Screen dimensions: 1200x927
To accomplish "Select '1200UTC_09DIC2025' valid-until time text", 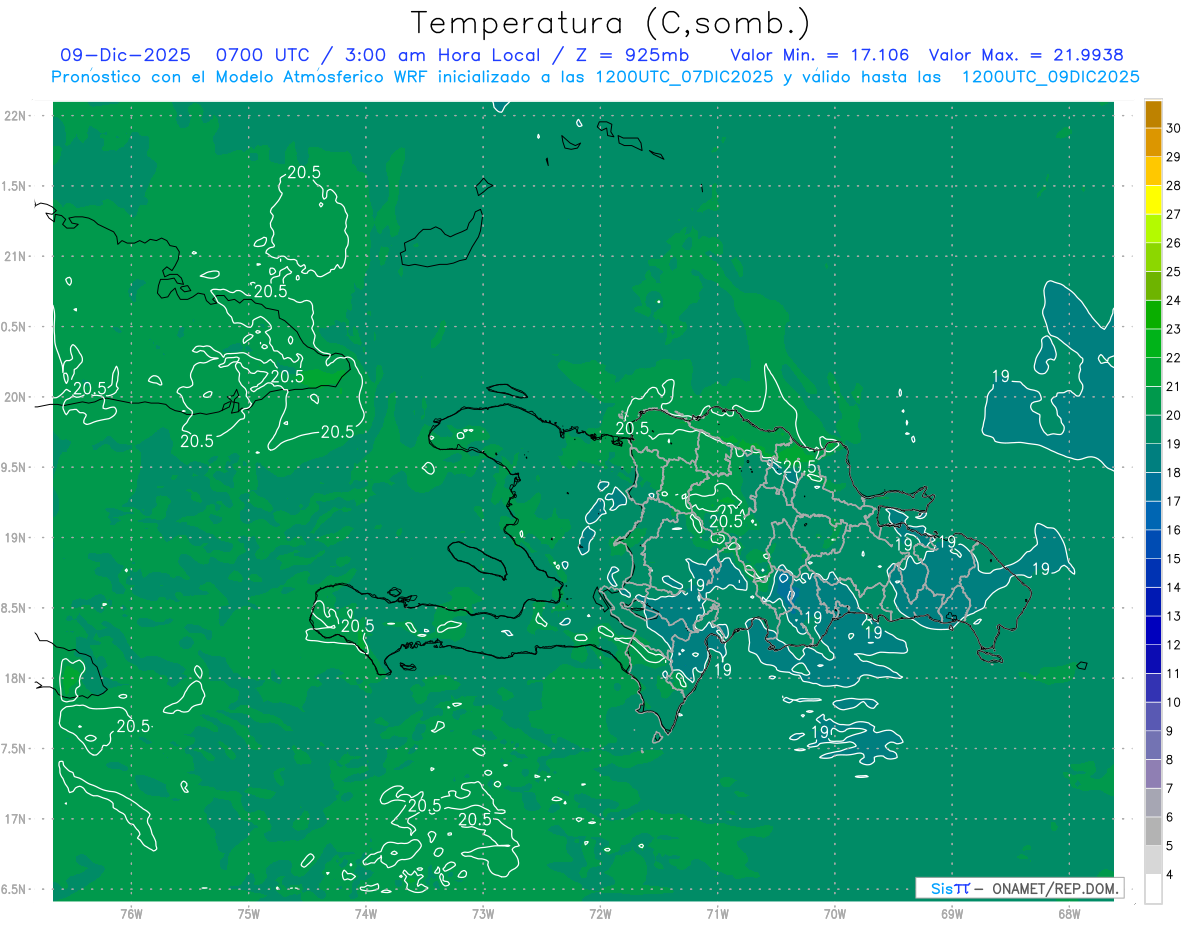I will [1050, 77].
